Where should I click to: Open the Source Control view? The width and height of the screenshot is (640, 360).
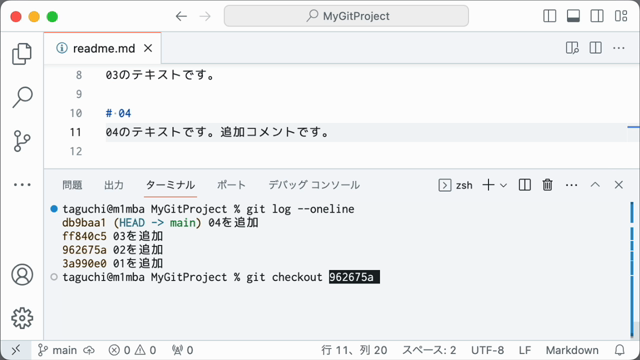pyautogui.click(x=22, y=141)
